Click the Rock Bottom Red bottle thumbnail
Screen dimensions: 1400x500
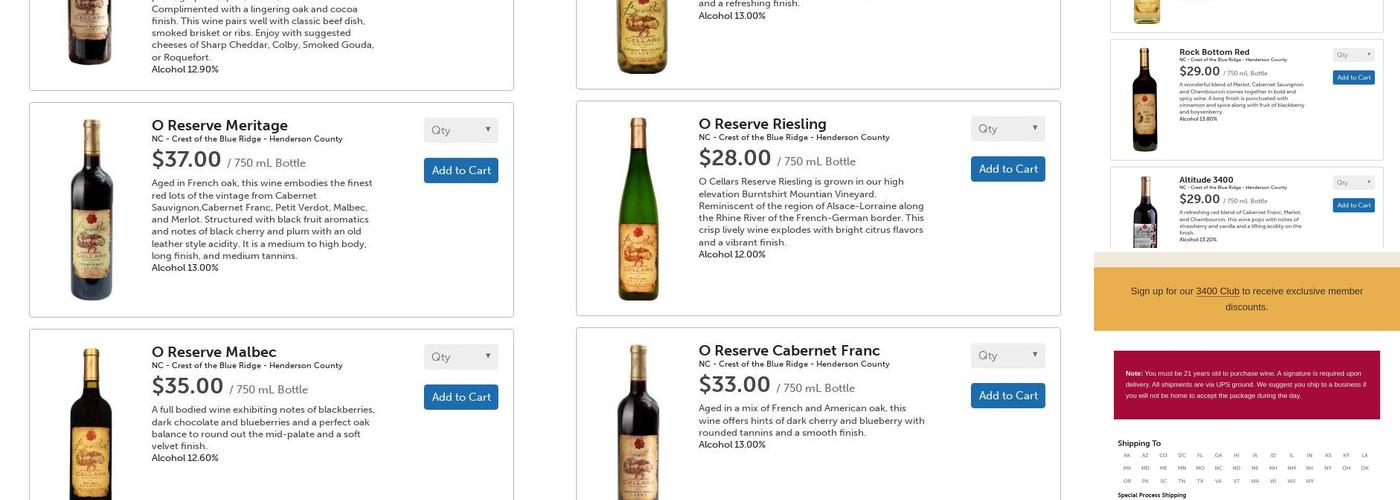click(1145, 99)
